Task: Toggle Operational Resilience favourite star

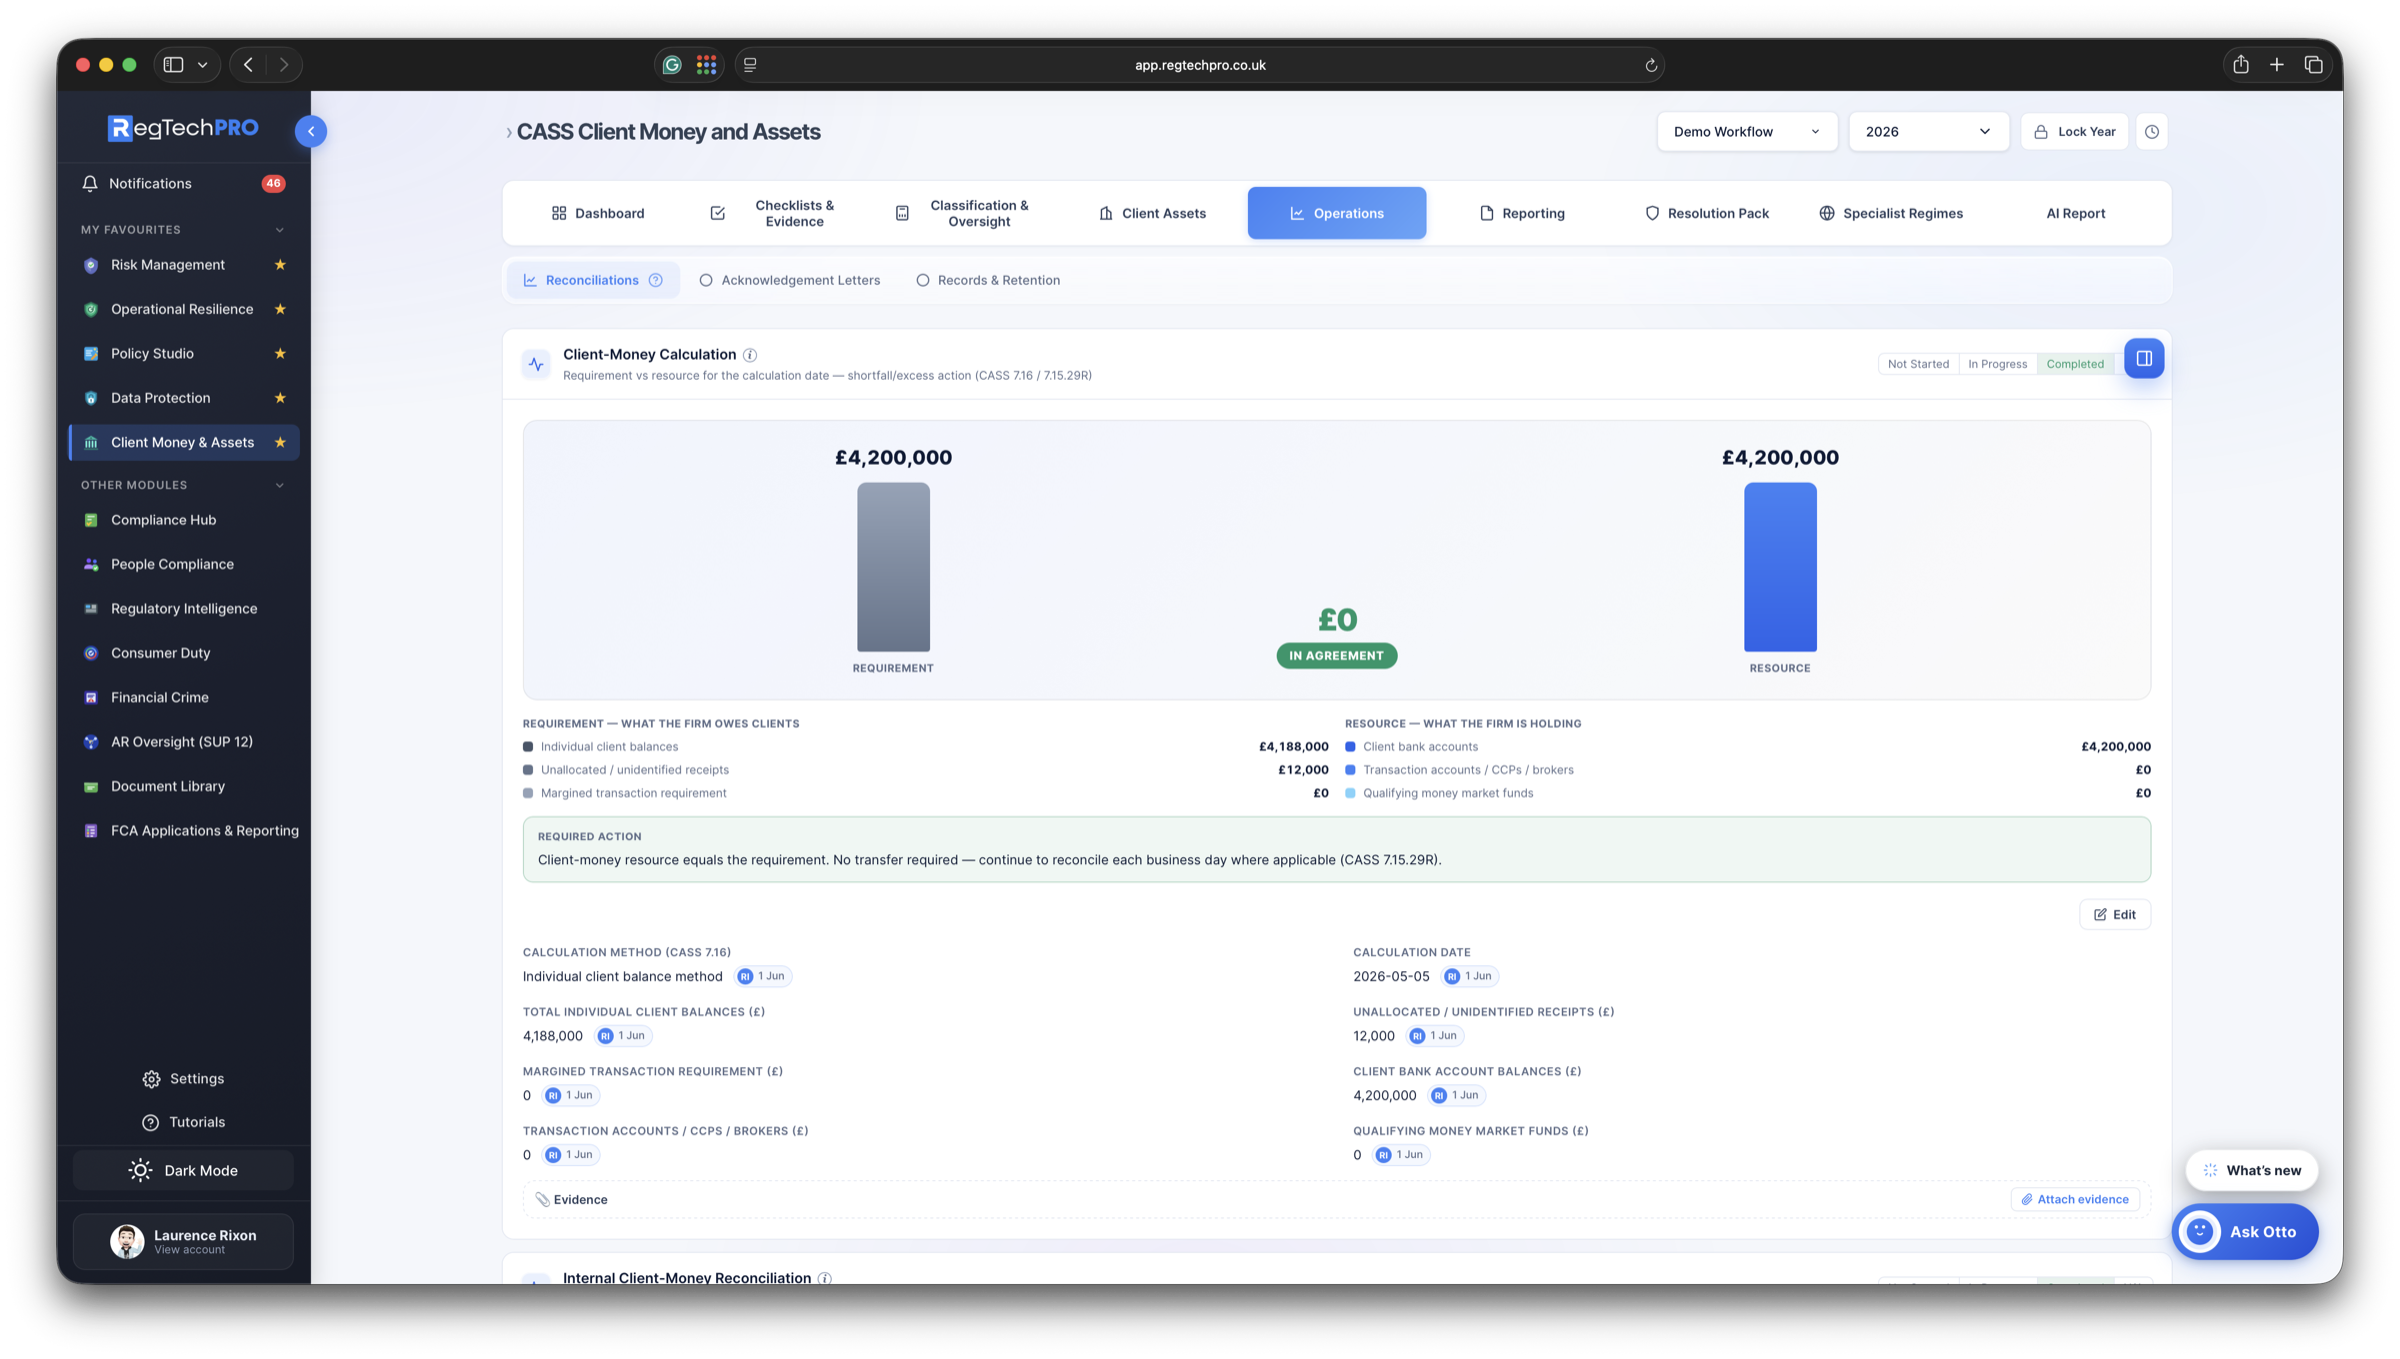Action: (280, 309)
